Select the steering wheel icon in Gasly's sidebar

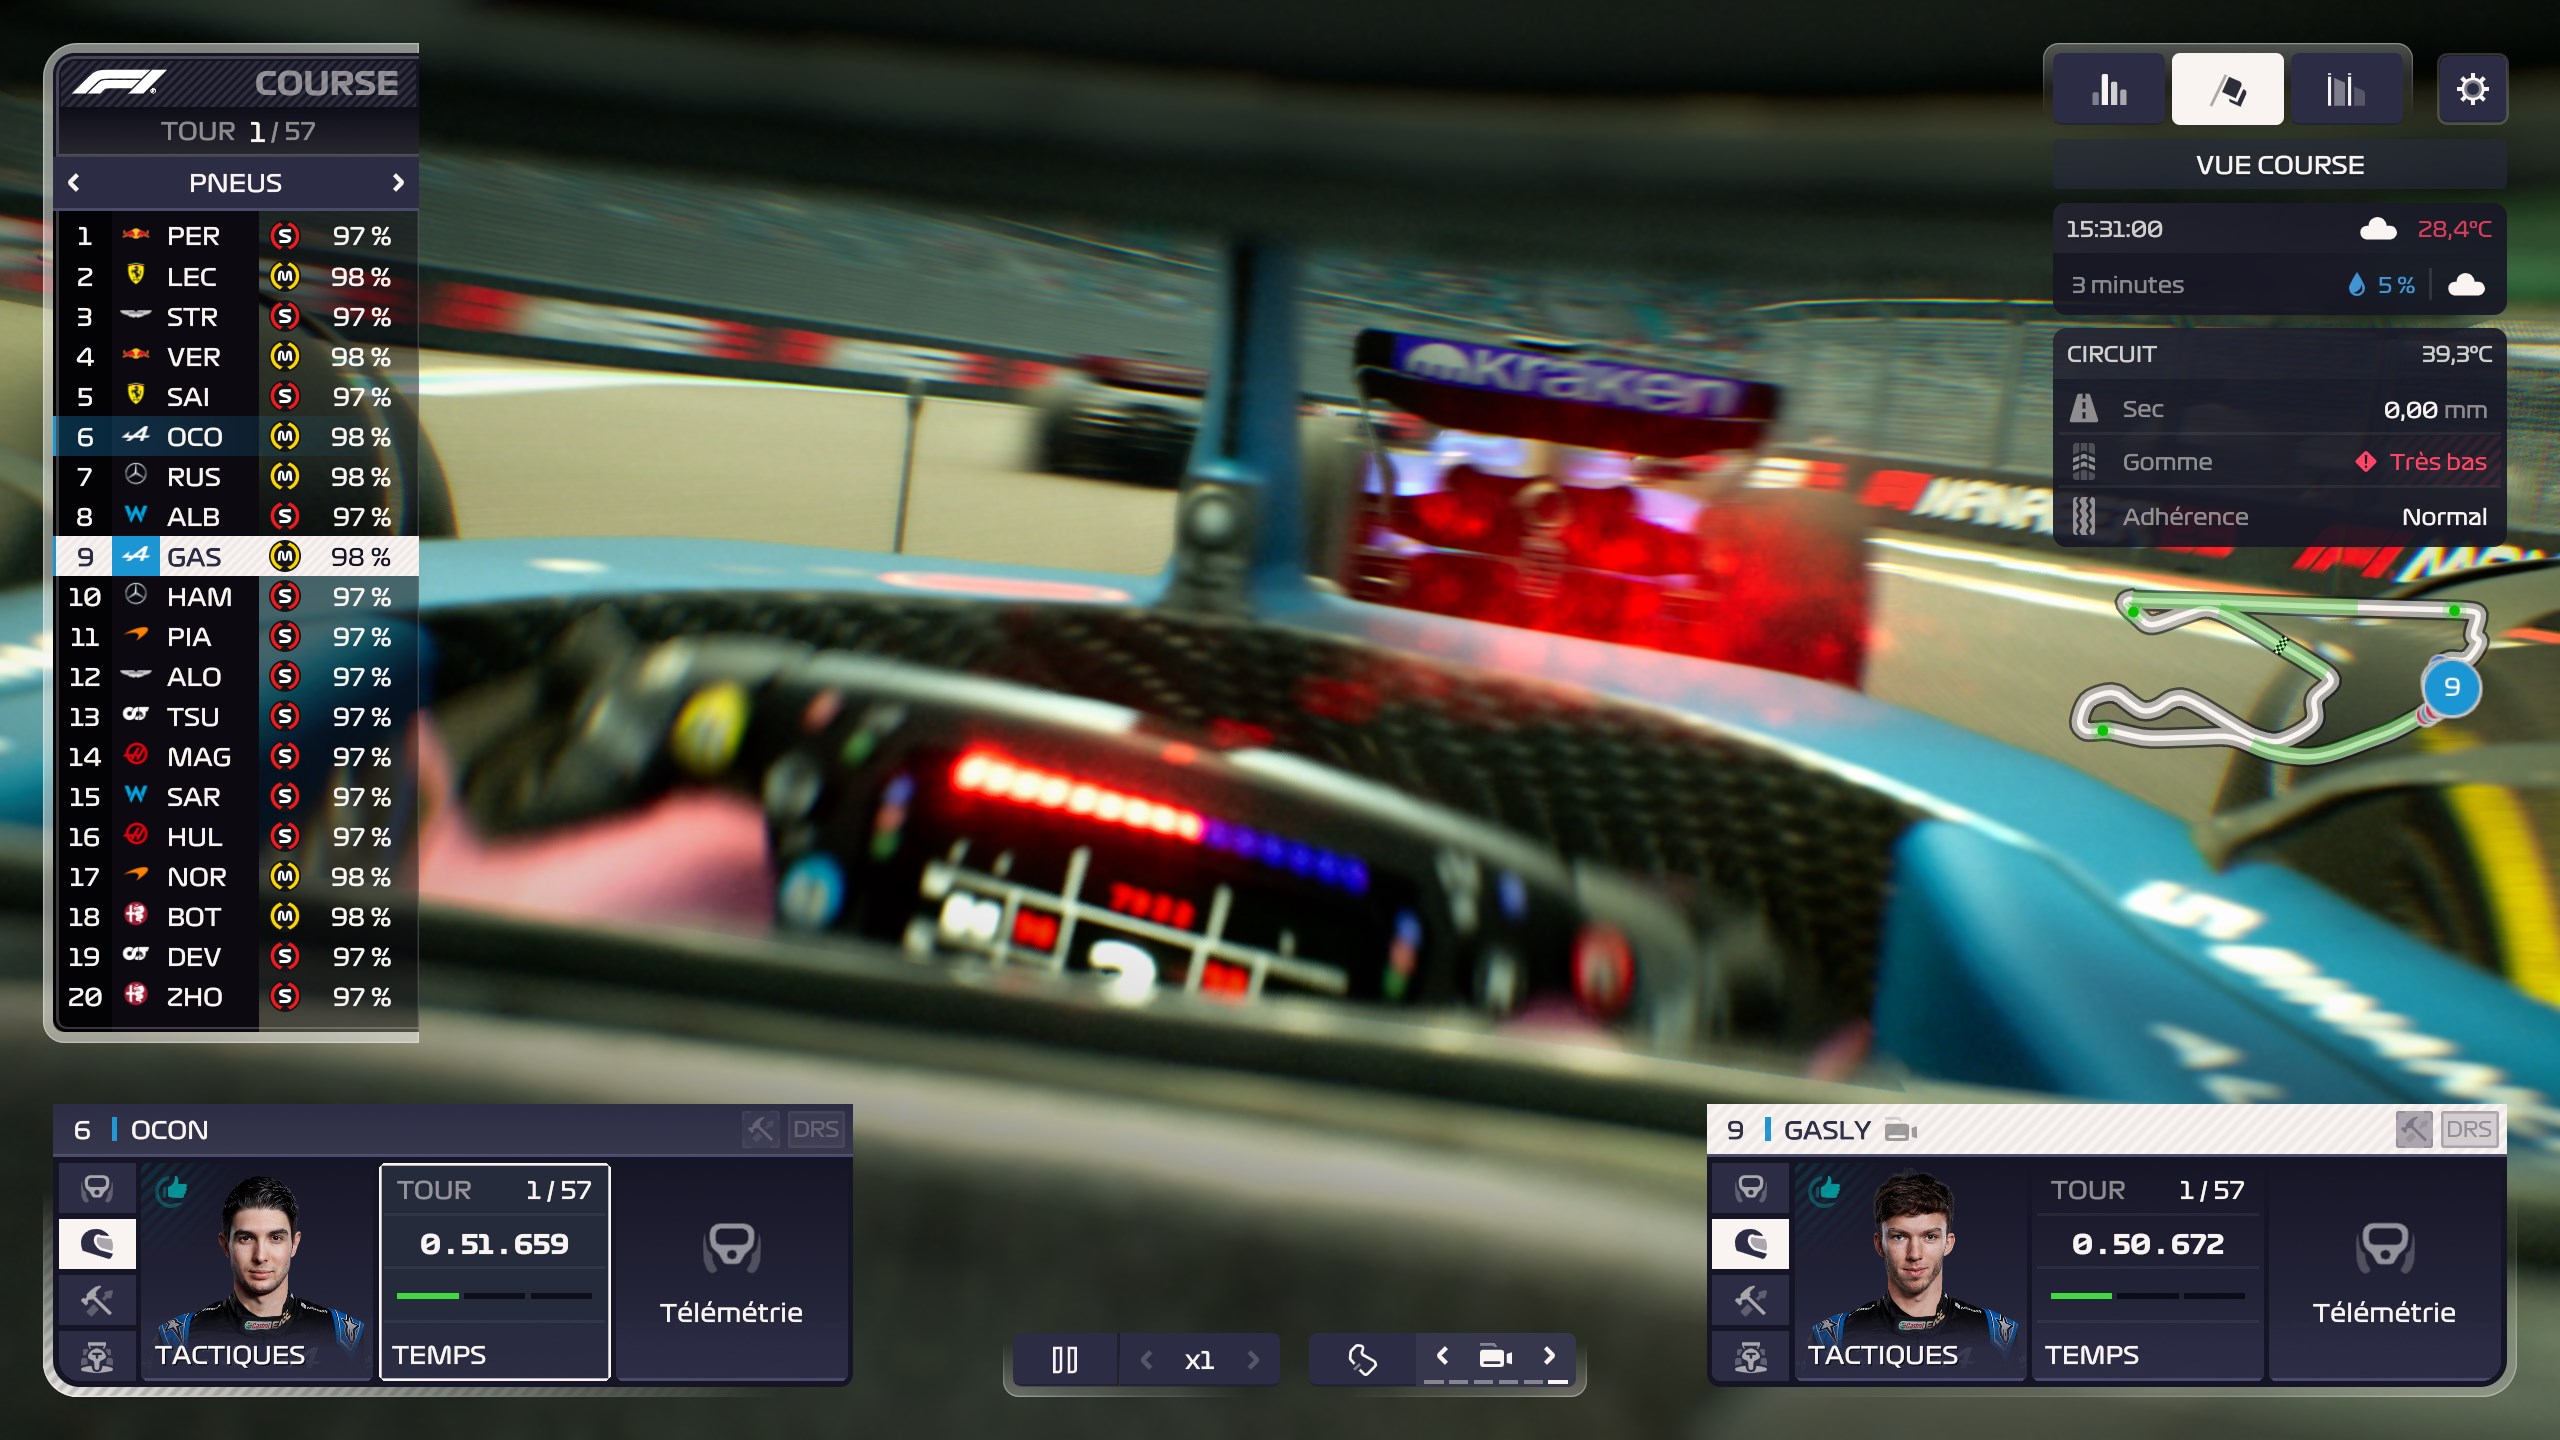pyautogui.click(x=1750, y=1188)
